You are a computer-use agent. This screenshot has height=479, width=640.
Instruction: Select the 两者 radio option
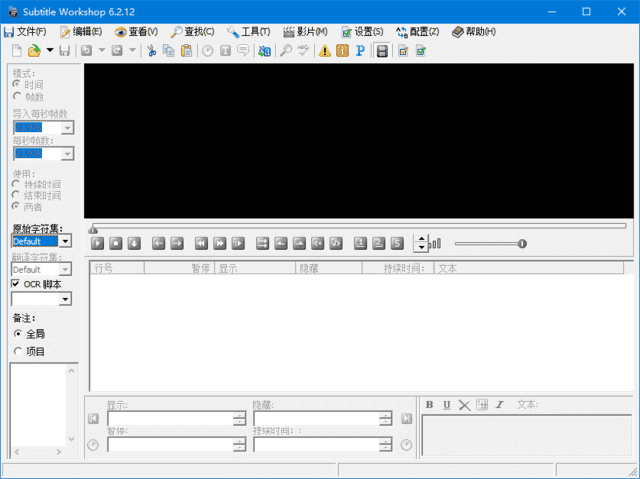click(x=16, y=207)
